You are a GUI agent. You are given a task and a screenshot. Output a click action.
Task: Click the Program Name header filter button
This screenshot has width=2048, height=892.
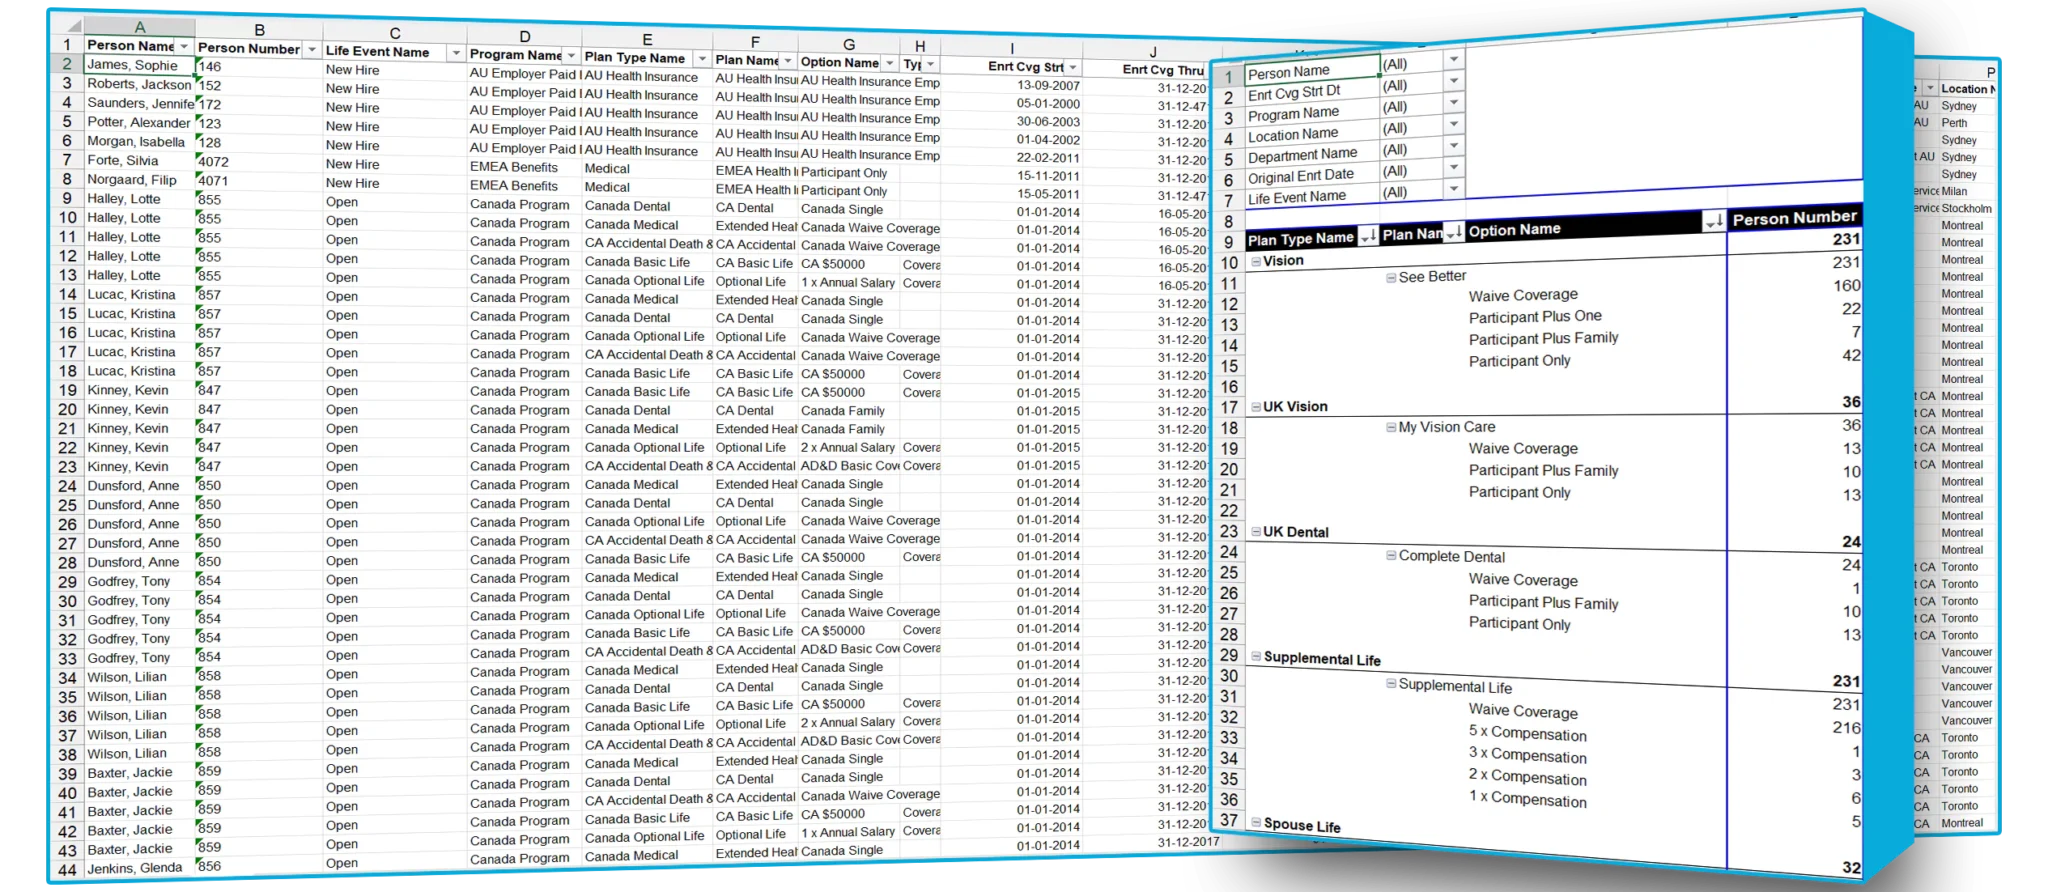[x=571, y=56]
